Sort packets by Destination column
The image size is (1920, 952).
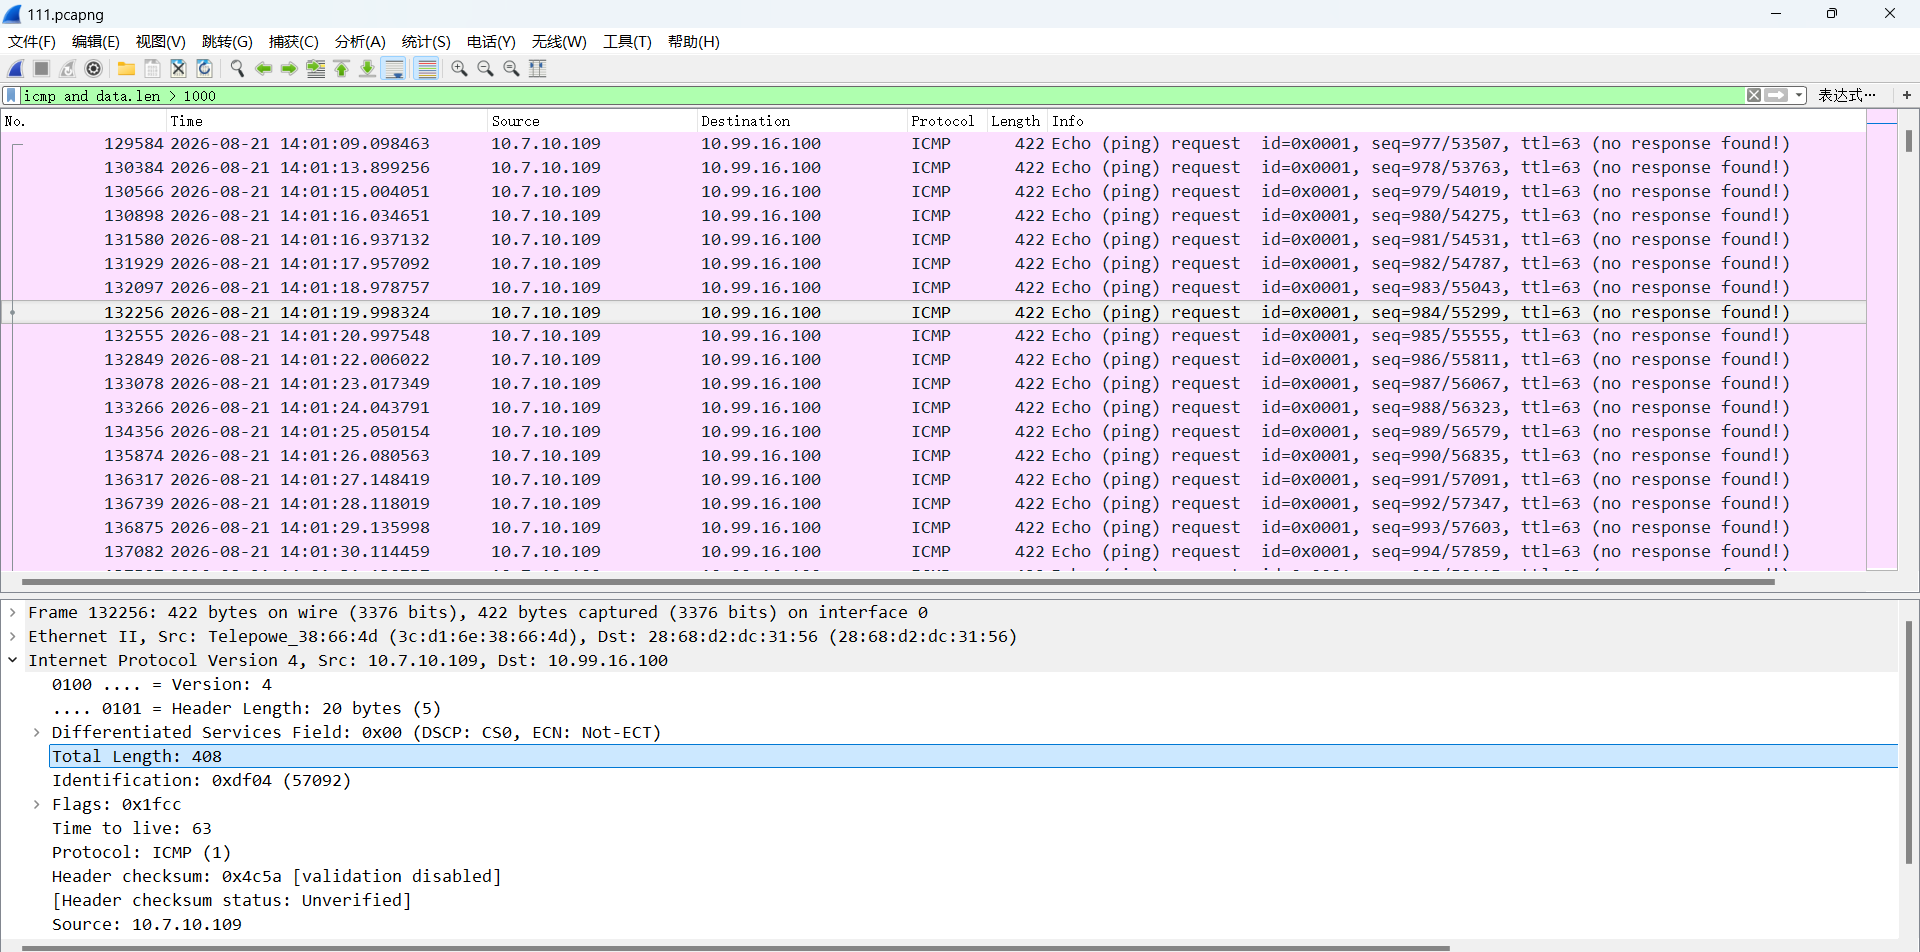pyautogui.click(x=802, y=121)
